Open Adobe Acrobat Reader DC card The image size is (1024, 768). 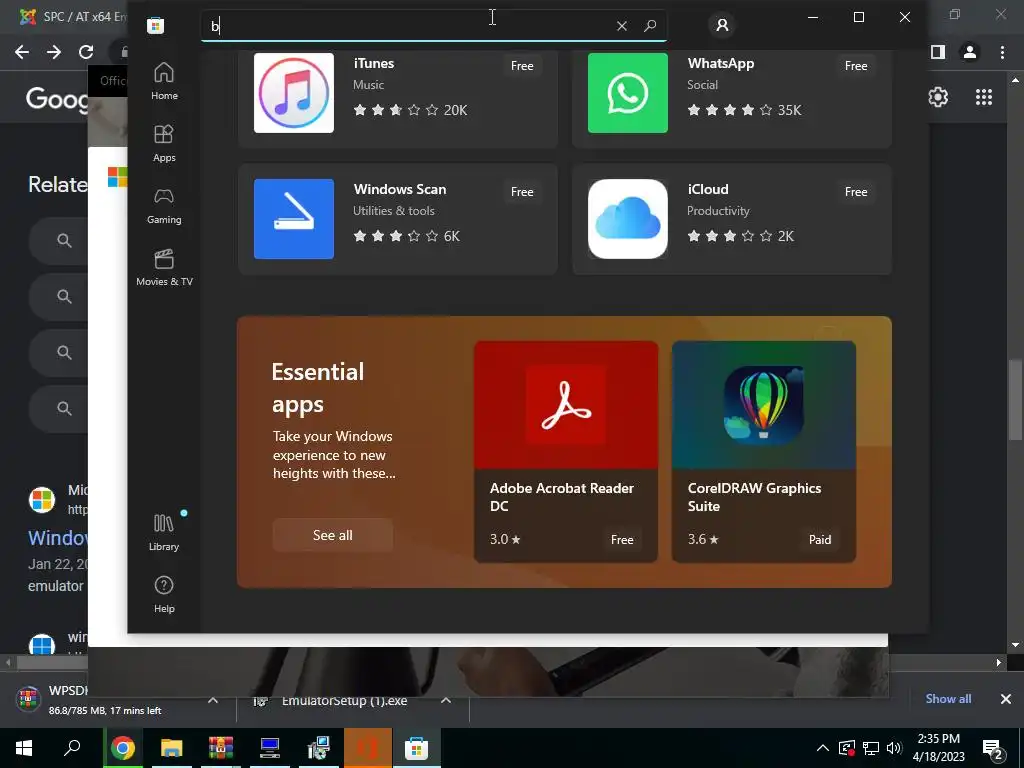tap(566, 451)
